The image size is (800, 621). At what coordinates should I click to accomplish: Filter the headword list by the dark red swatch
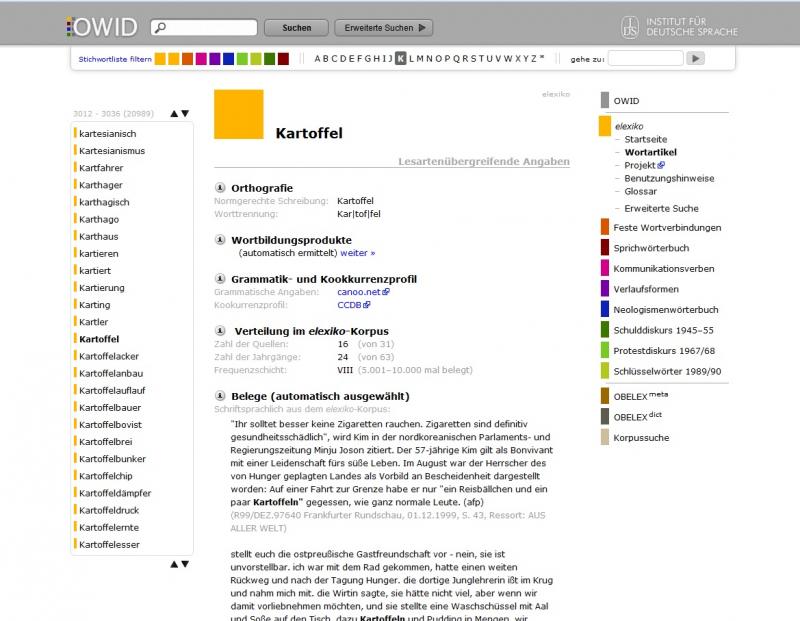[283, 59]
